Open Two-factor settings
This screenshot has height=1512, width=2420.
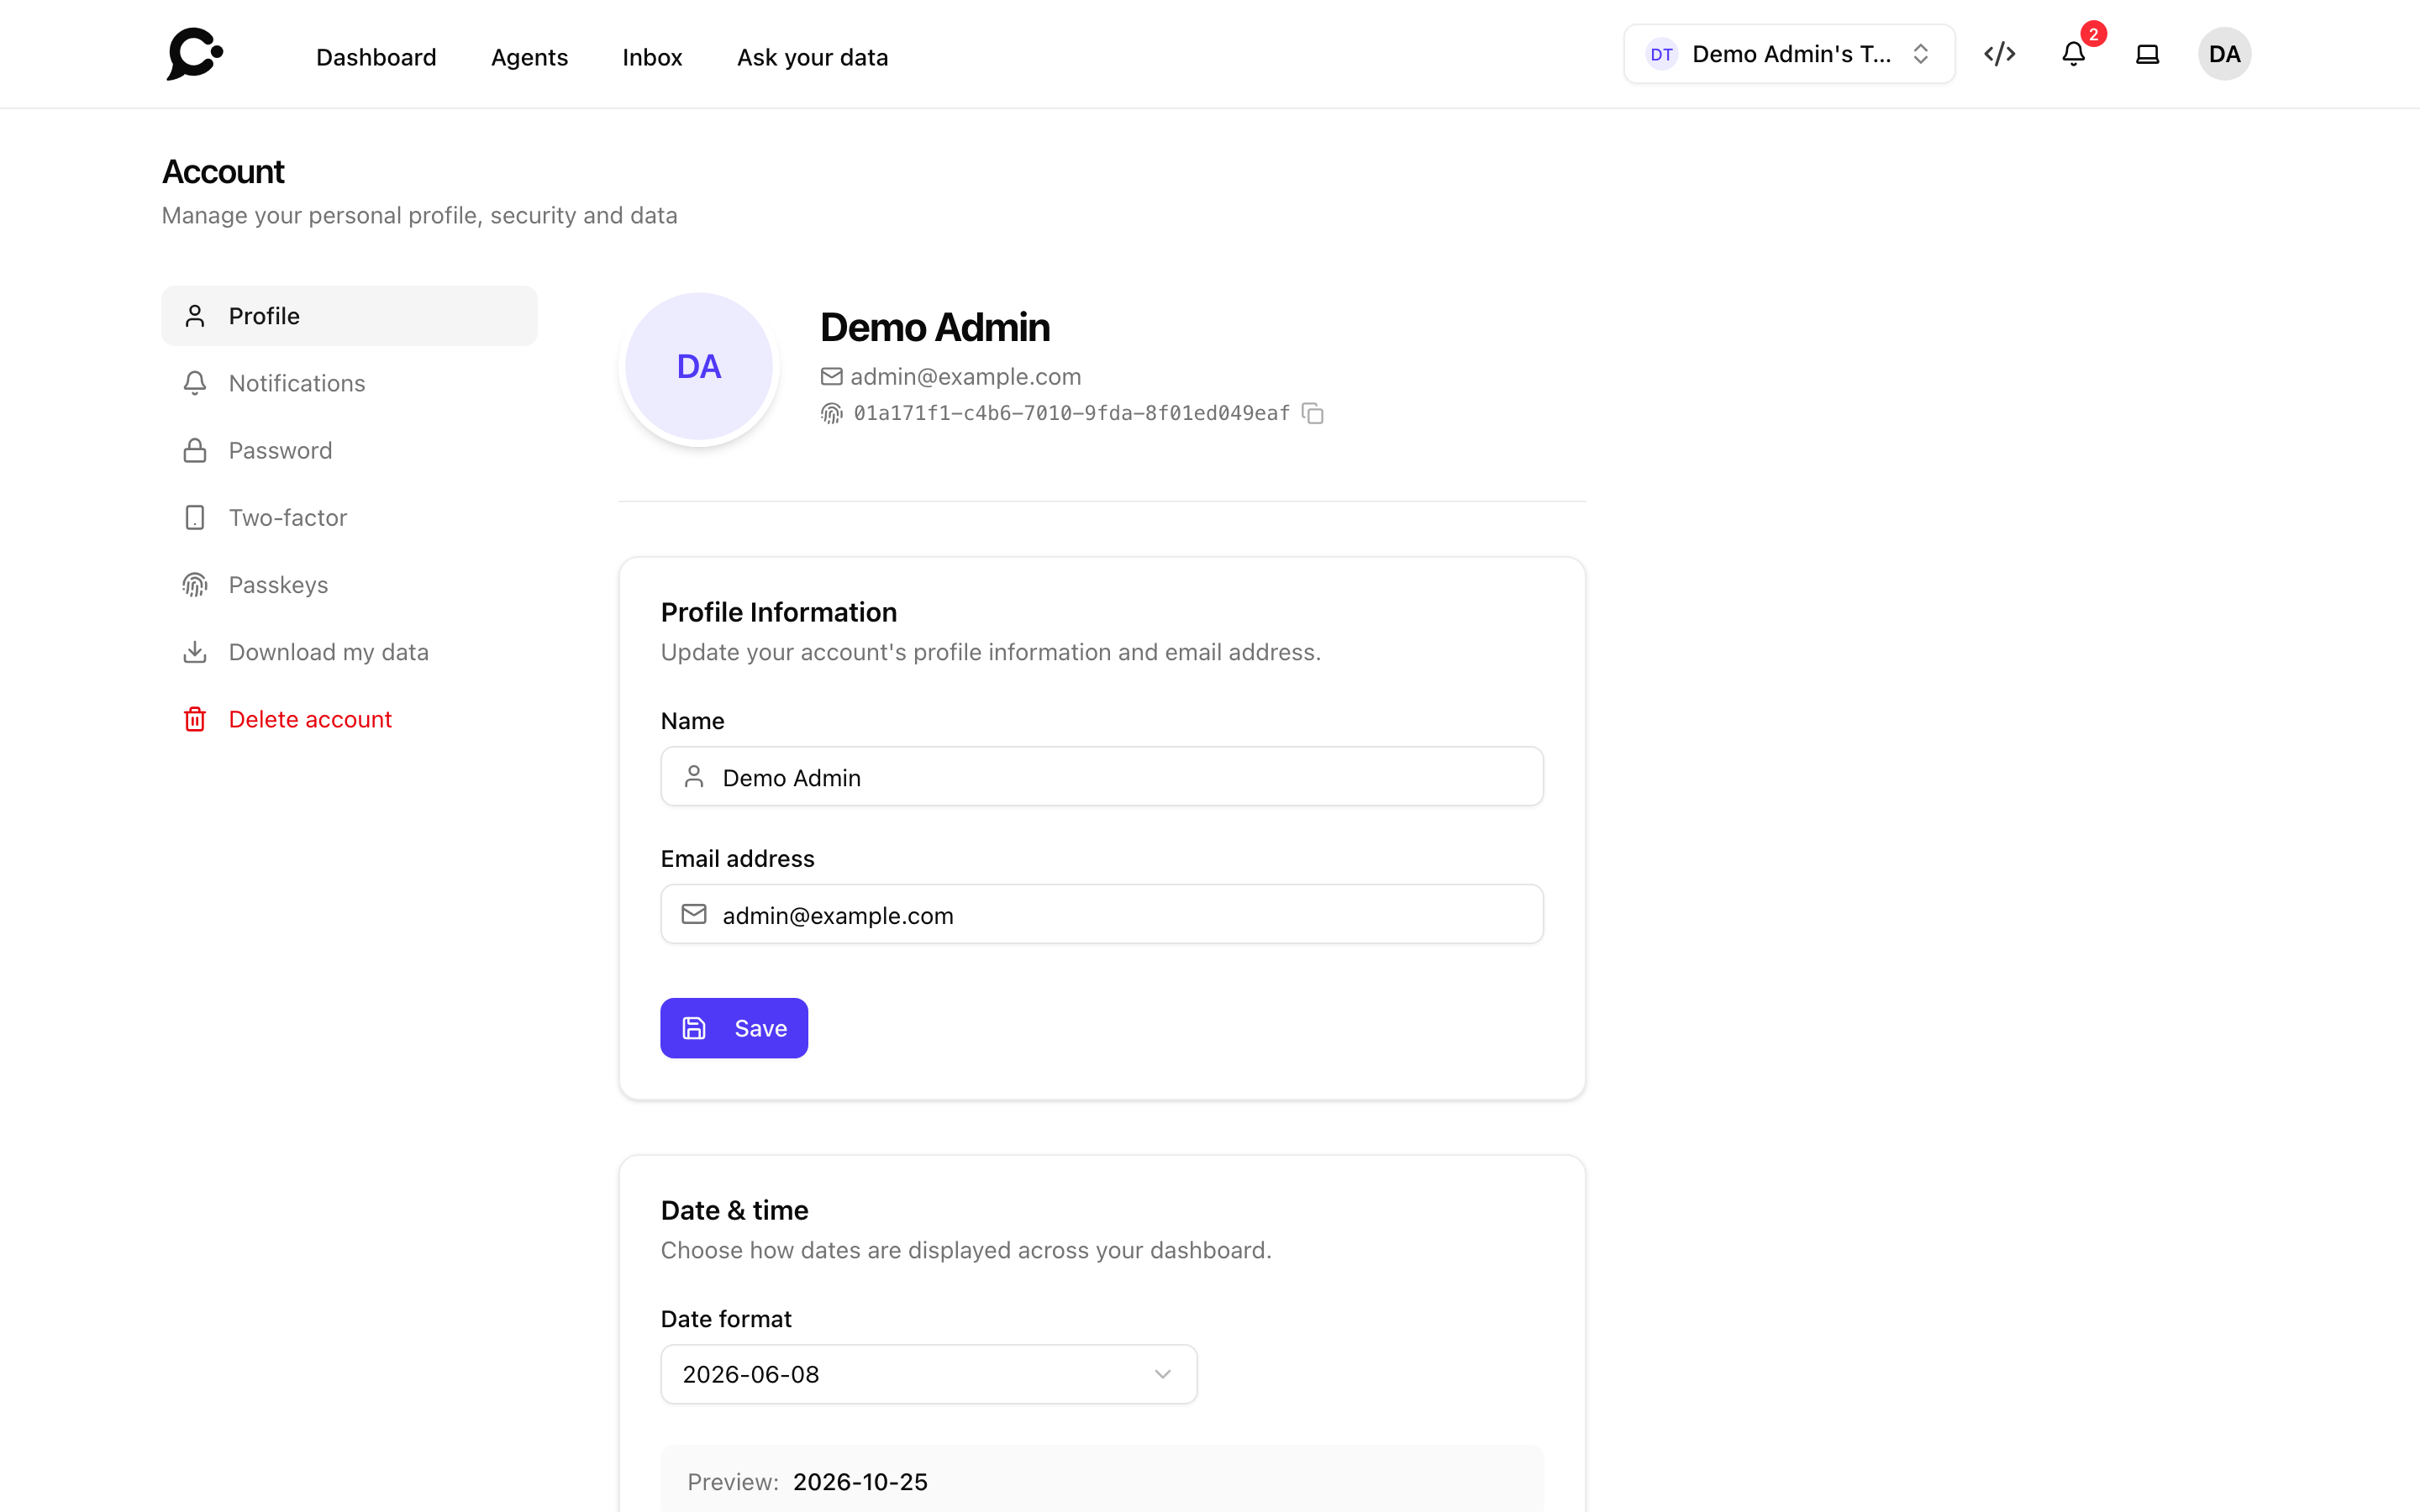(349, 517)
